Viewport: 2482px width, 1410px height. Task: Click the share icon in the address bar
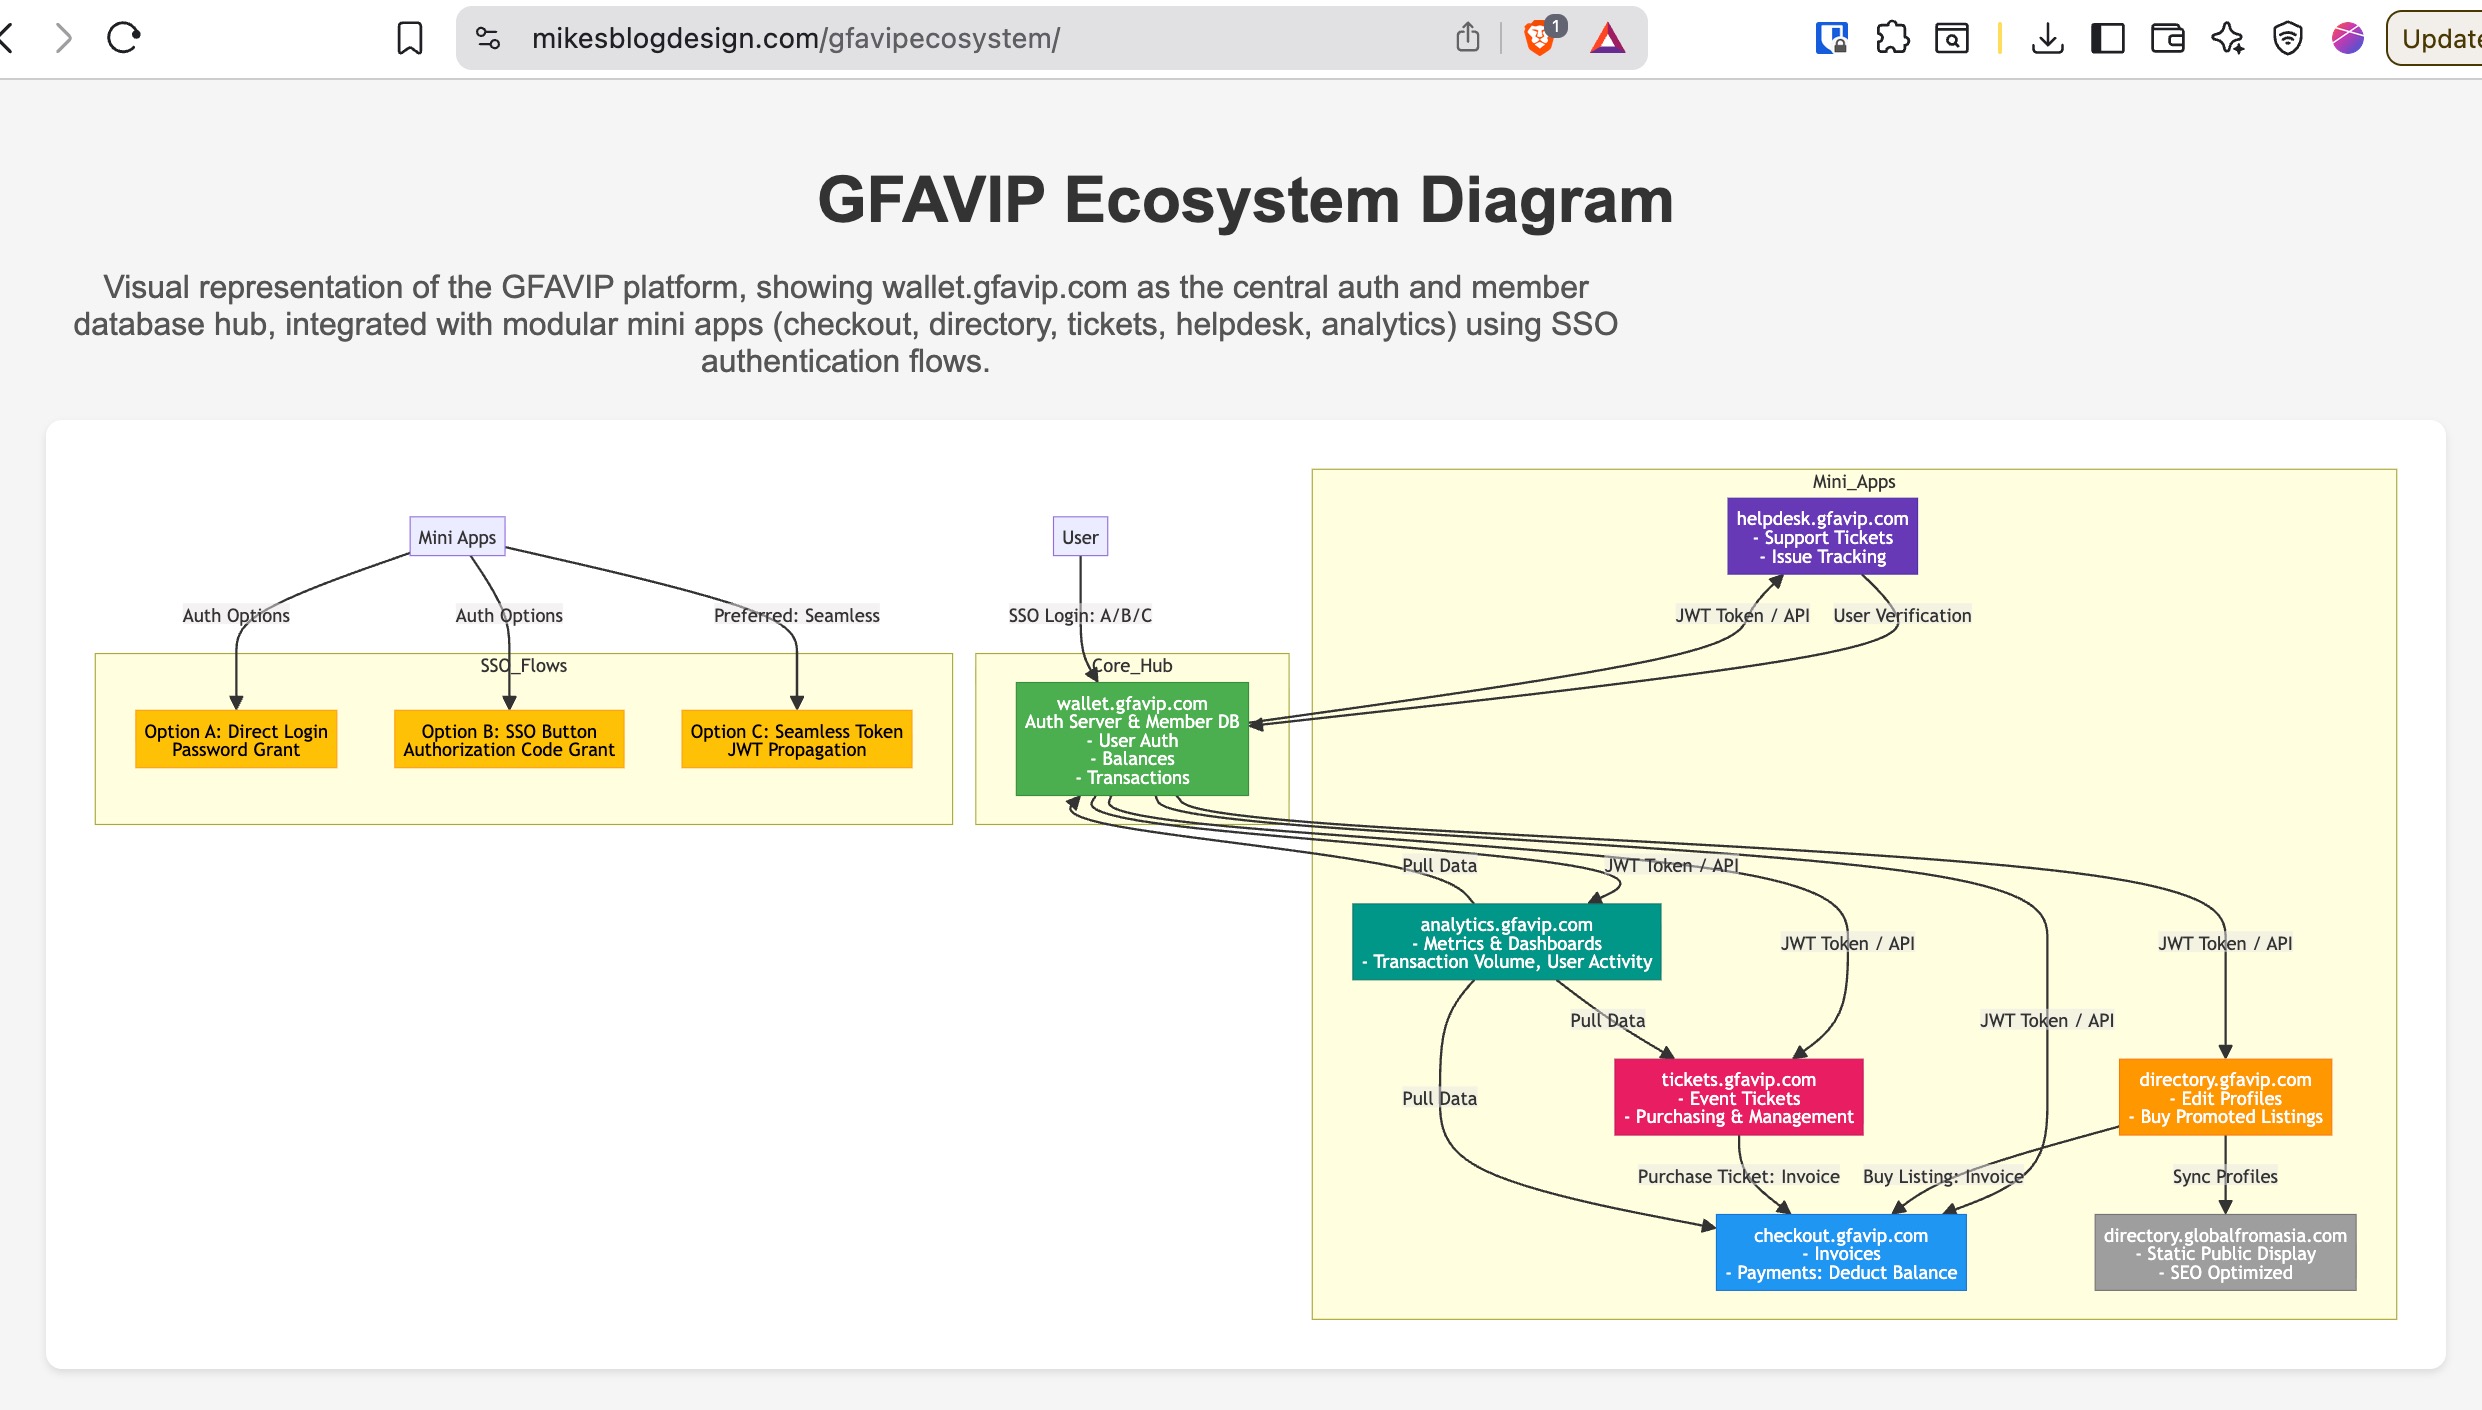pyautogui.click(x=1467, y=36)
